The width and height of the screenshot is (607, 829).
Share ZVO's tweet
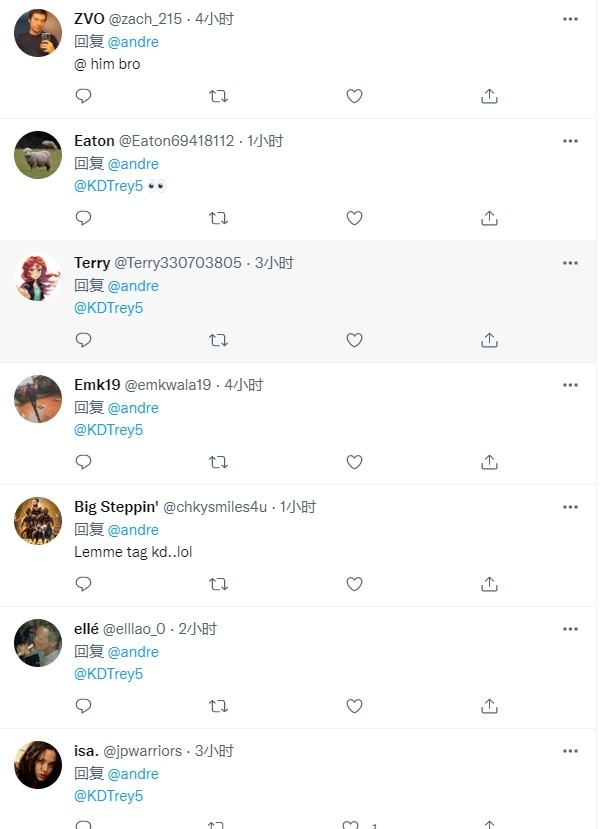tap(489, 96)
